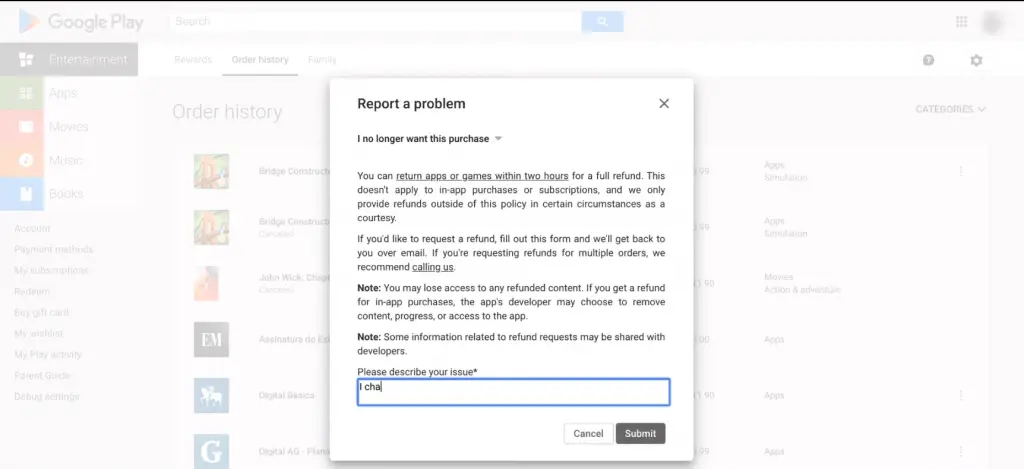The width and height of the screenshot is (1024, 469).
Task: Click the orange Music sidebar icon
Action: click(x=26, y=160)
